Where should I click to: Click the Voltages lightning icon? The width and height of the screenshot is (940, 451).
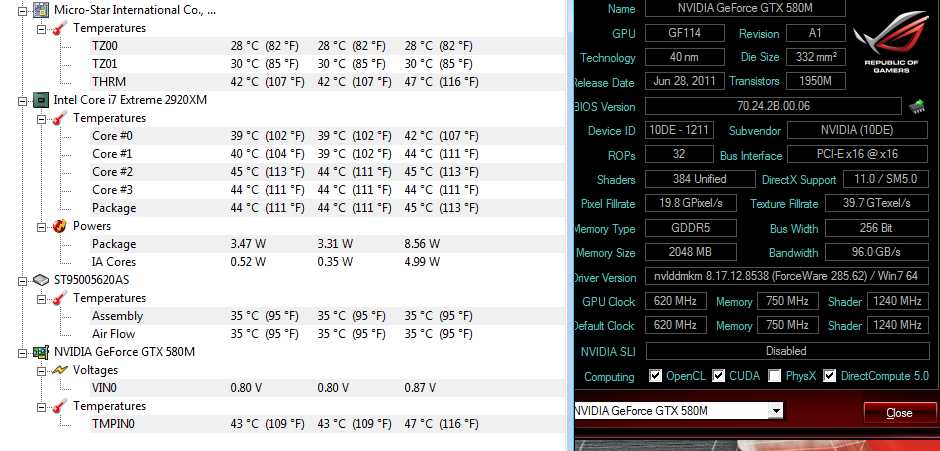click(x=59, y=370)
